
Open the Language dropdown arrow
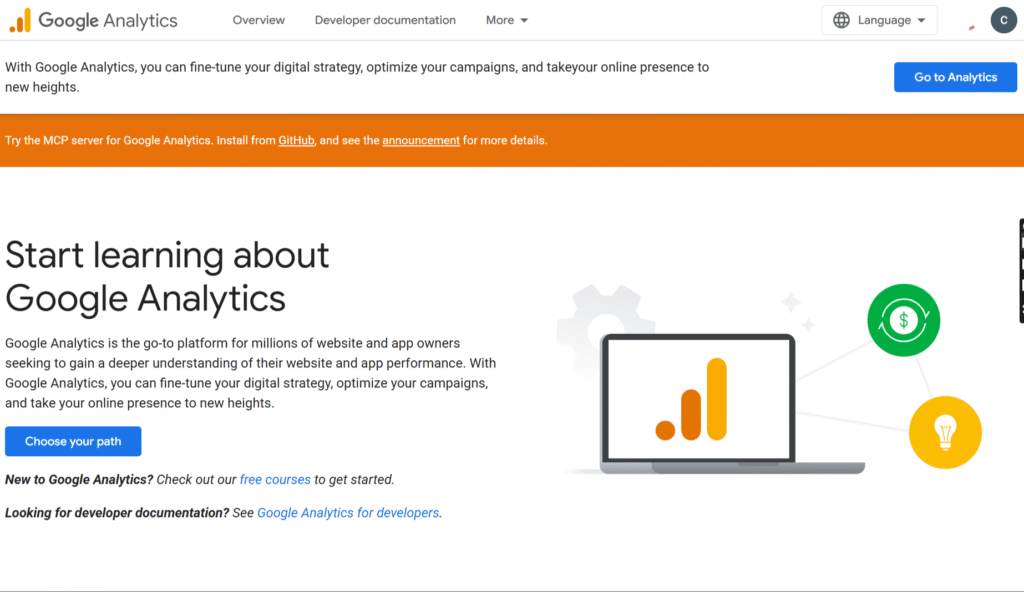(921, 21)
